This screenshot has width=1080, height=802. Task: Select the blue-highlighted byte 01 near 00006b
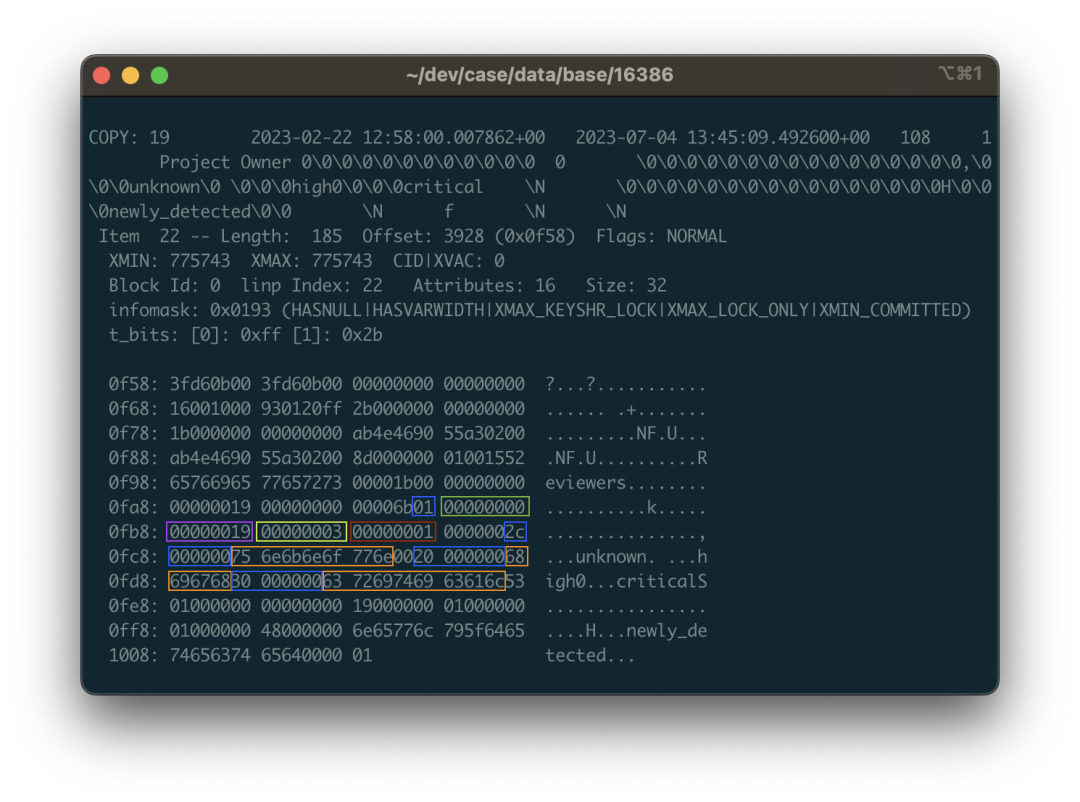coord(421,506)
